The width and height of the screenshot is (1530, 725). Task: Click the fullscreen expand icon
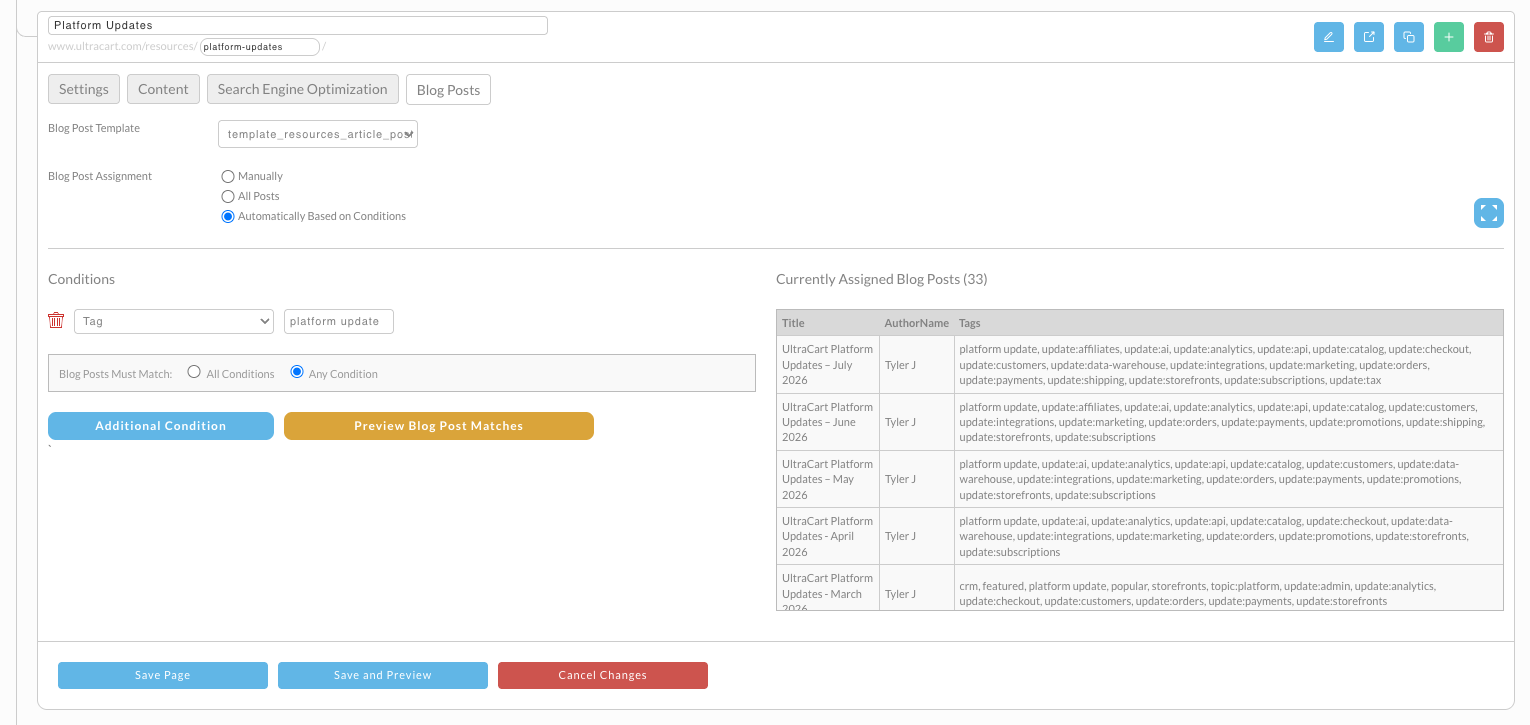pyautogui.click(x=1489, y=212)
